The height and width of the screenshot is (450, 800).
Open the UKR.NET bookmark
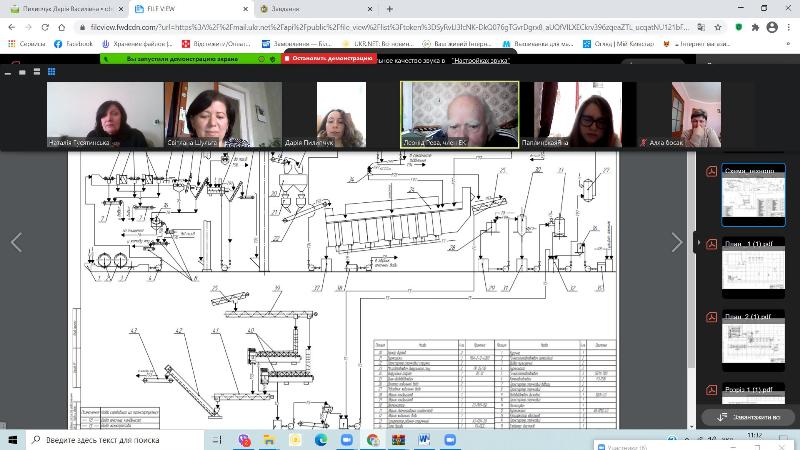(378, 44)
